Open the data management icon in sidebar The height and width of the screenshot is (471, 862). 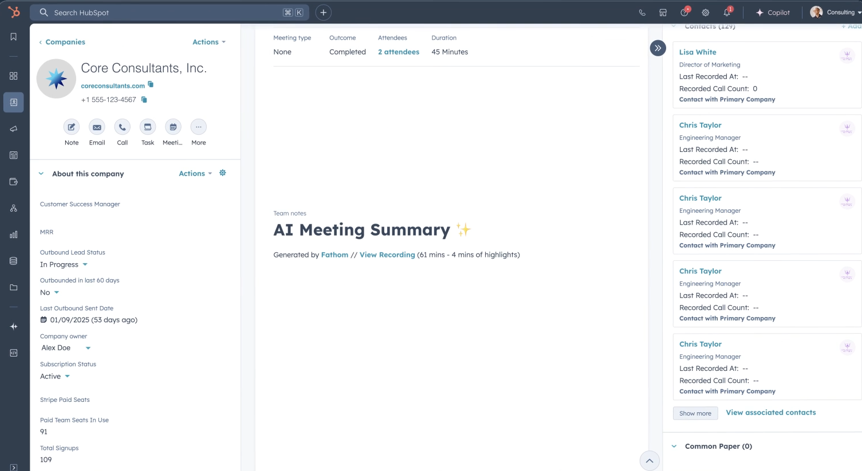(14, 261)
